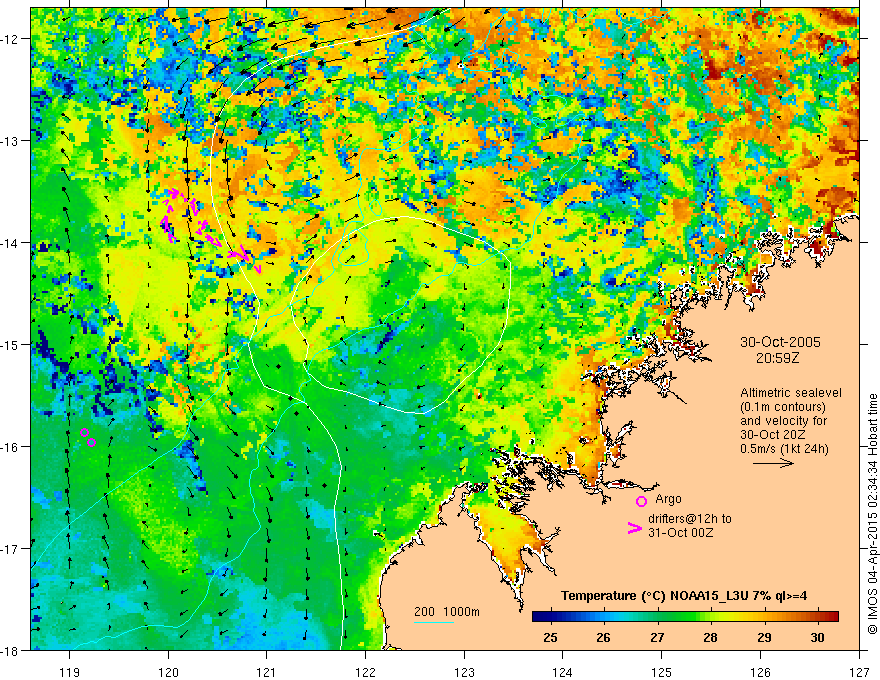
Task: Click longitude axis label '122'
Action: coord(365,672)
